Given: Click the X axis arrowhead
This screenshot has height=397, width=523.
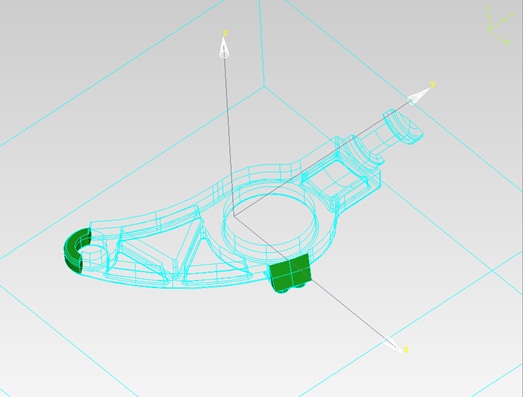Looking at the screenshot, I should click(393, 345).
